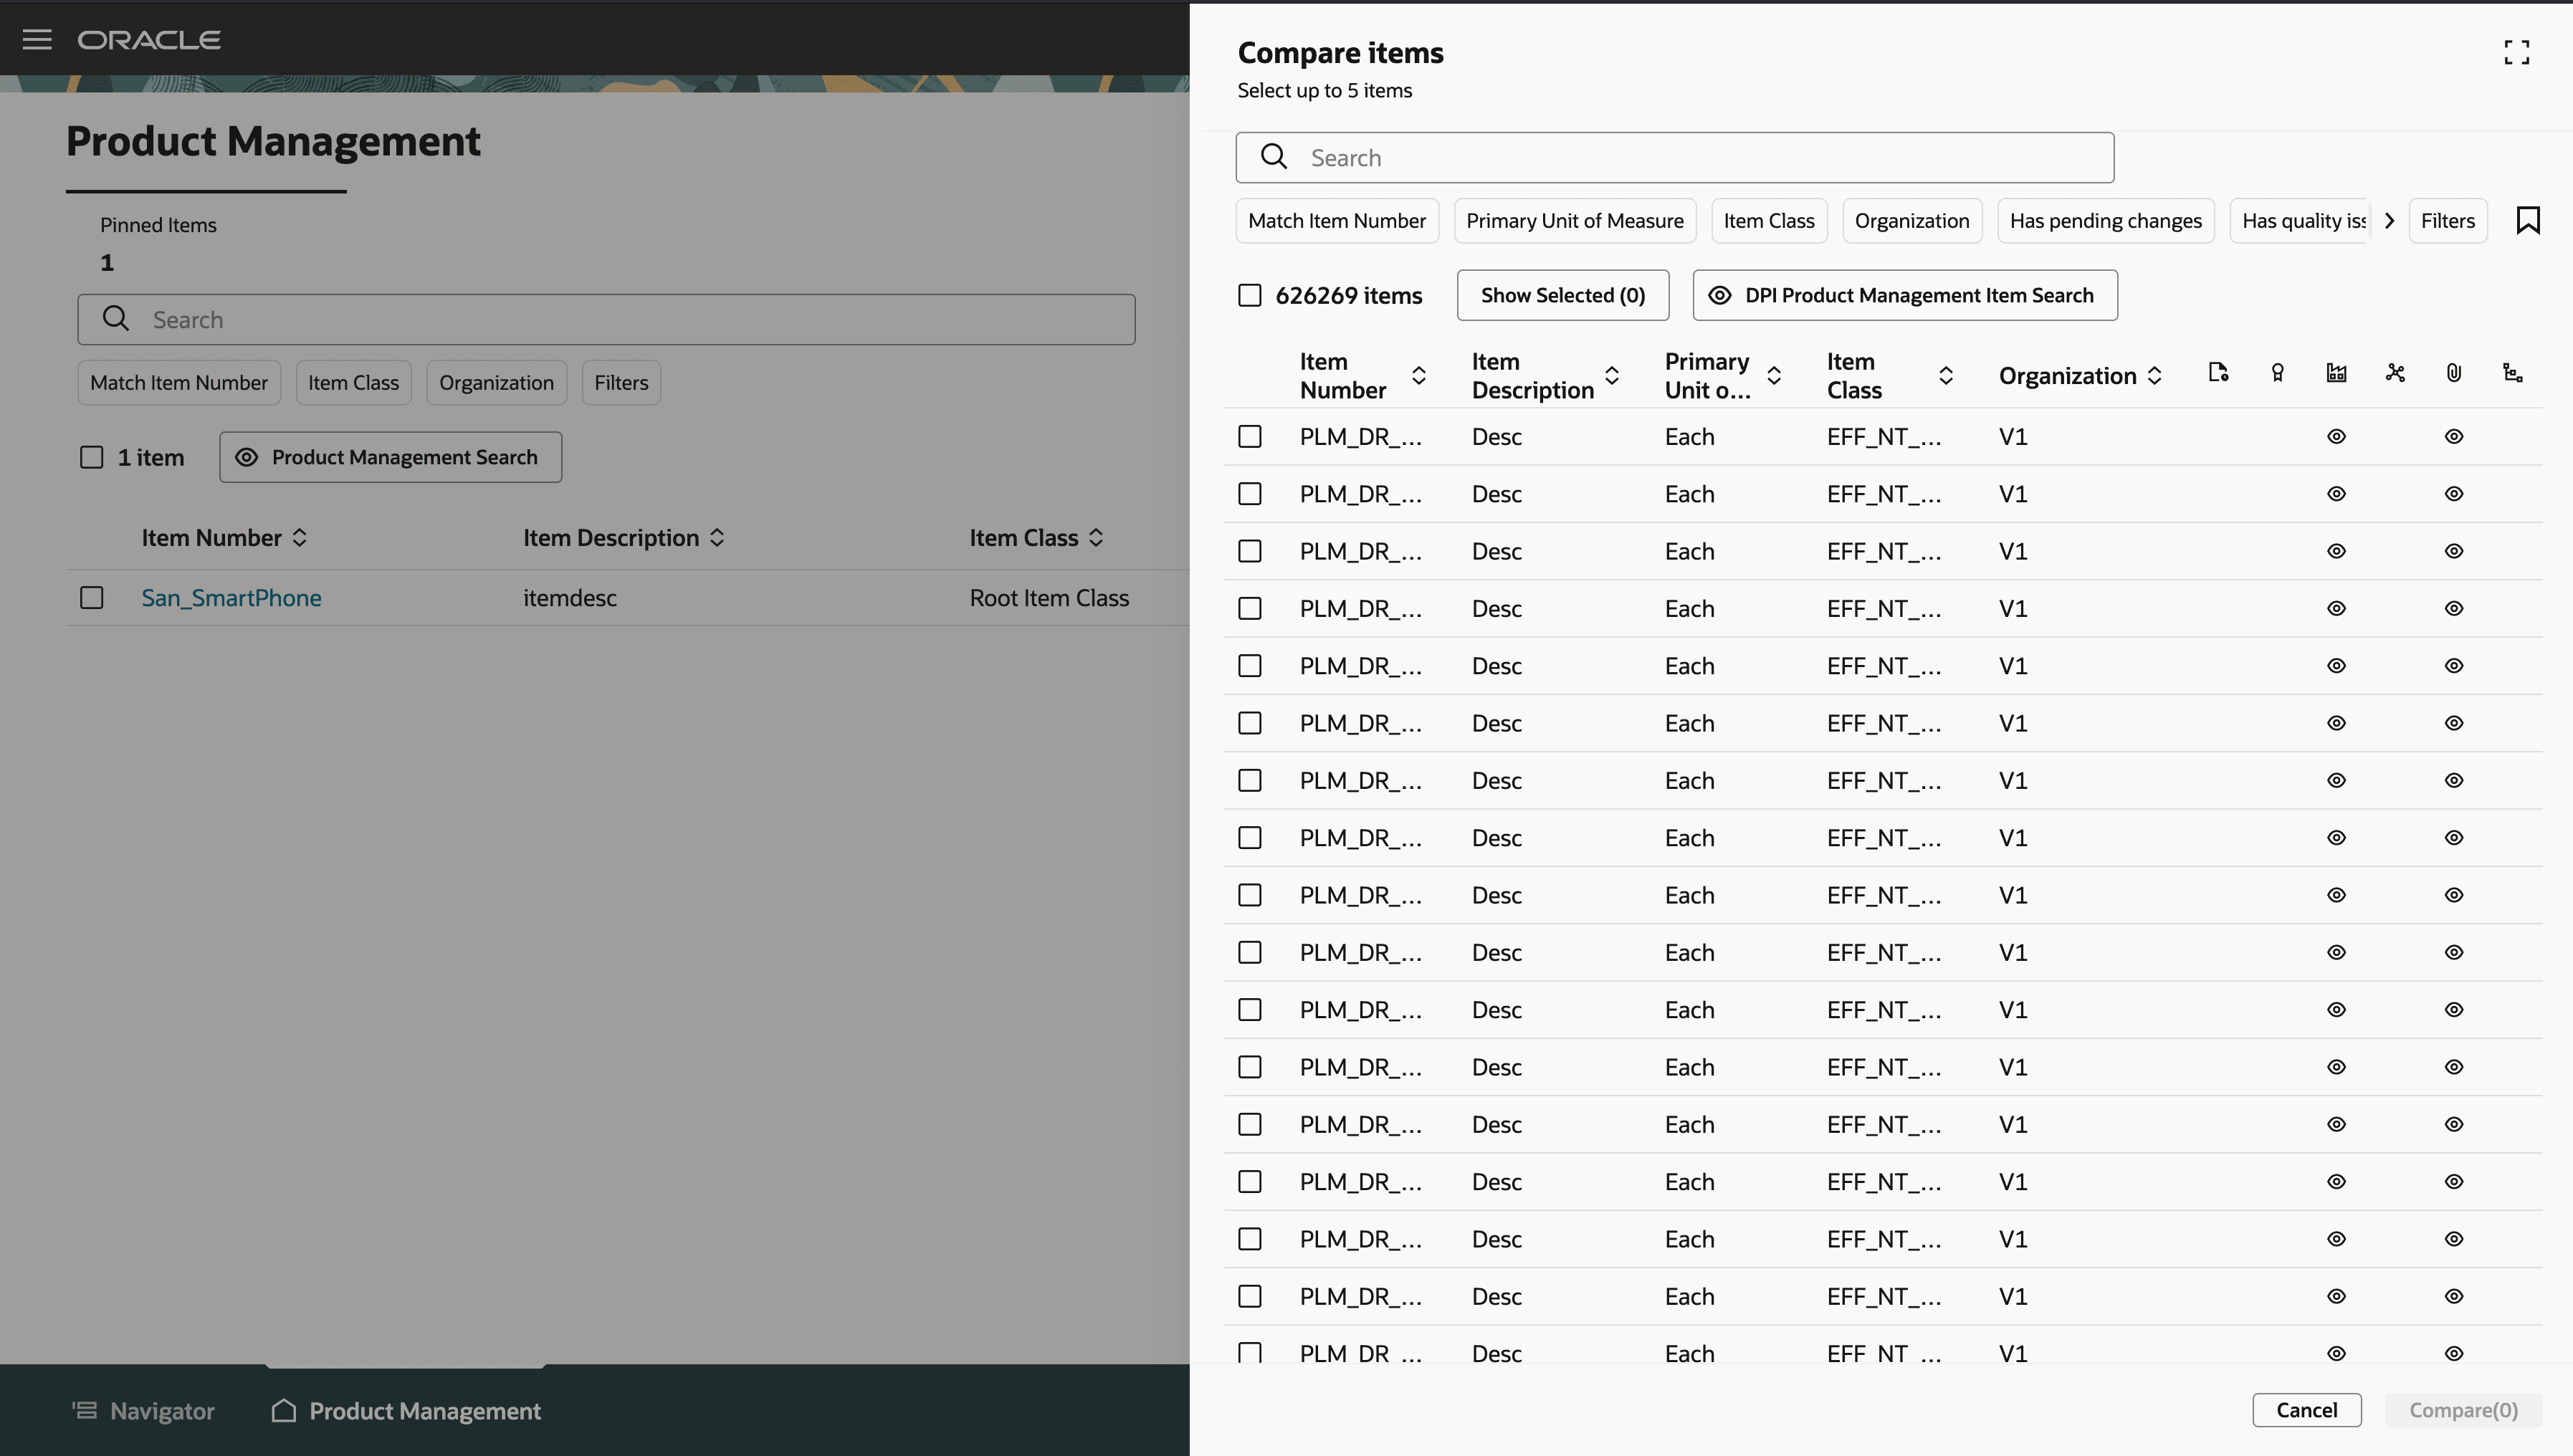Click the bookmark saved search icon
The width and height of the screenshot is (2573, 1456).
coord(2528,220)
